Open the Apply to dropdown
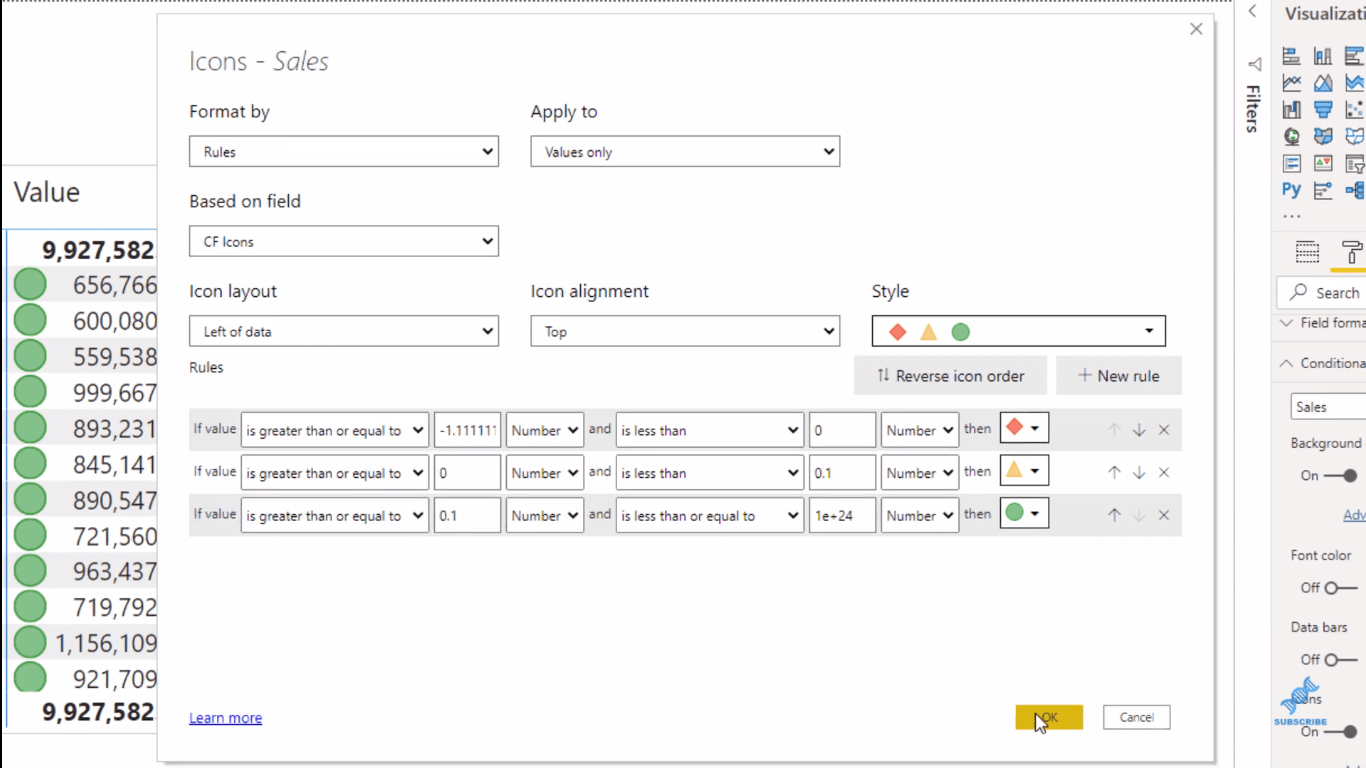1366x768 pixels. (685, 152)
